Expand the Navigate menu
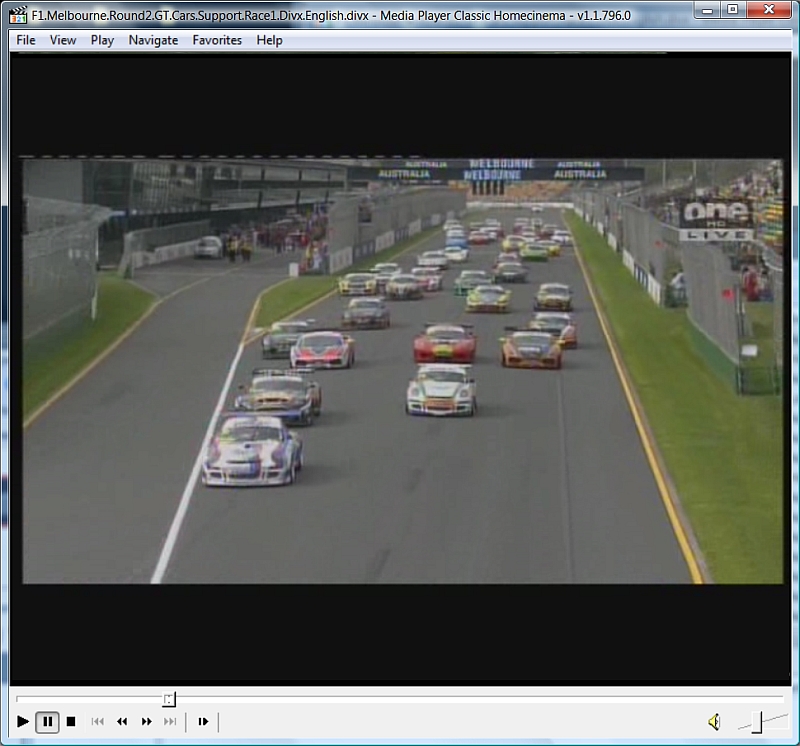 coord(153,40)
